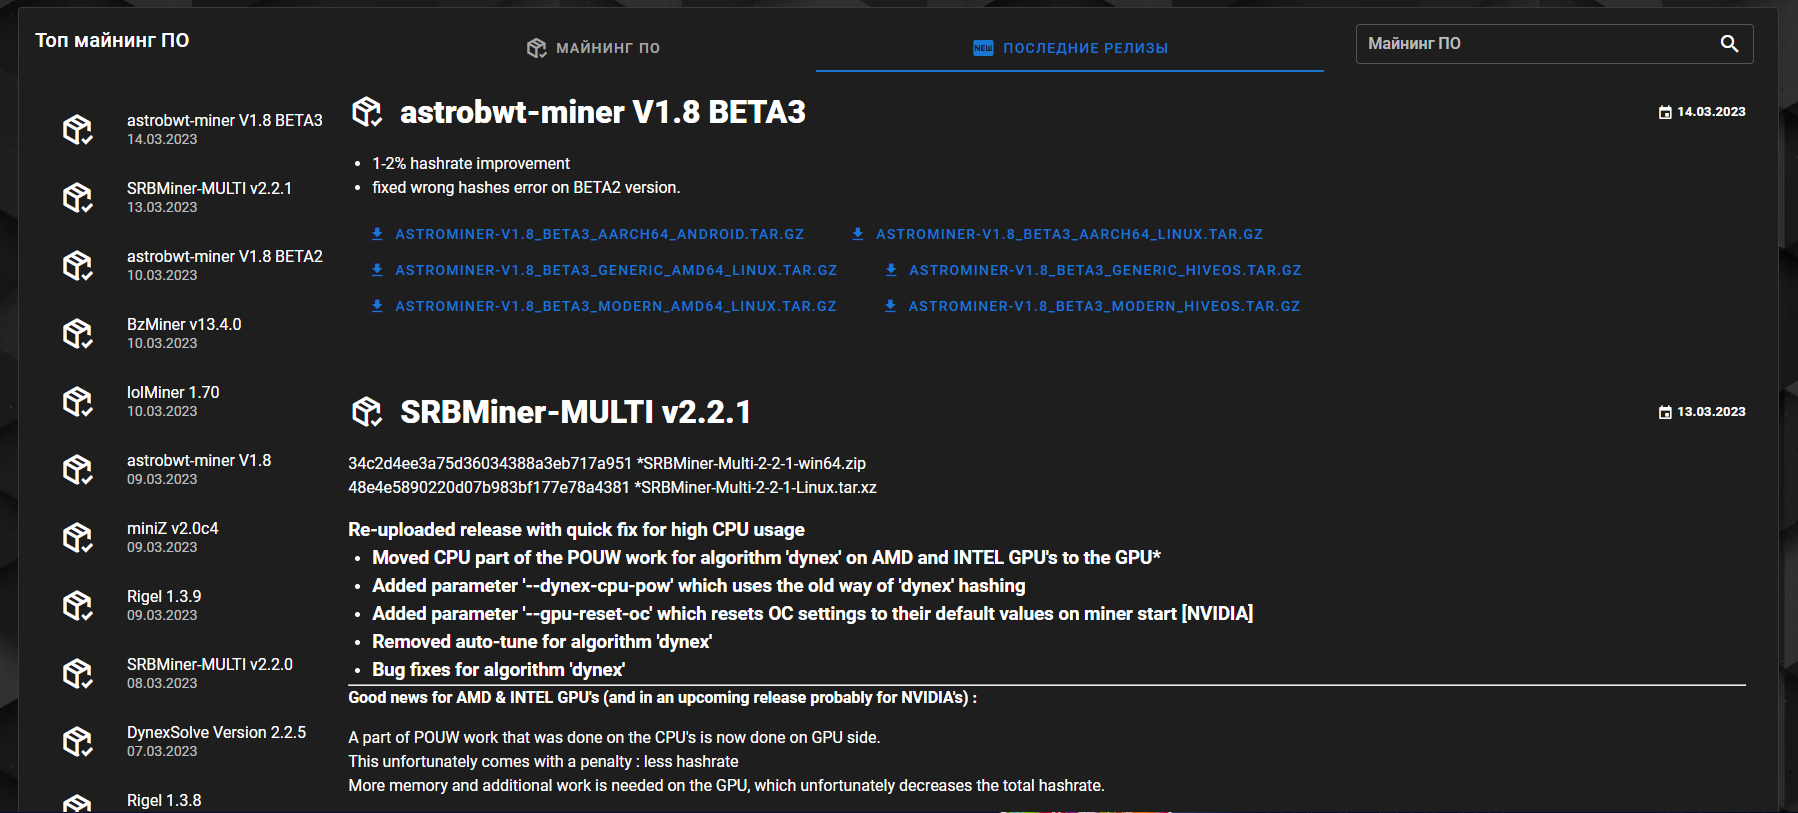Click download arrow icon for AARCH64_ANDROID archive

[x=377, y=234]
